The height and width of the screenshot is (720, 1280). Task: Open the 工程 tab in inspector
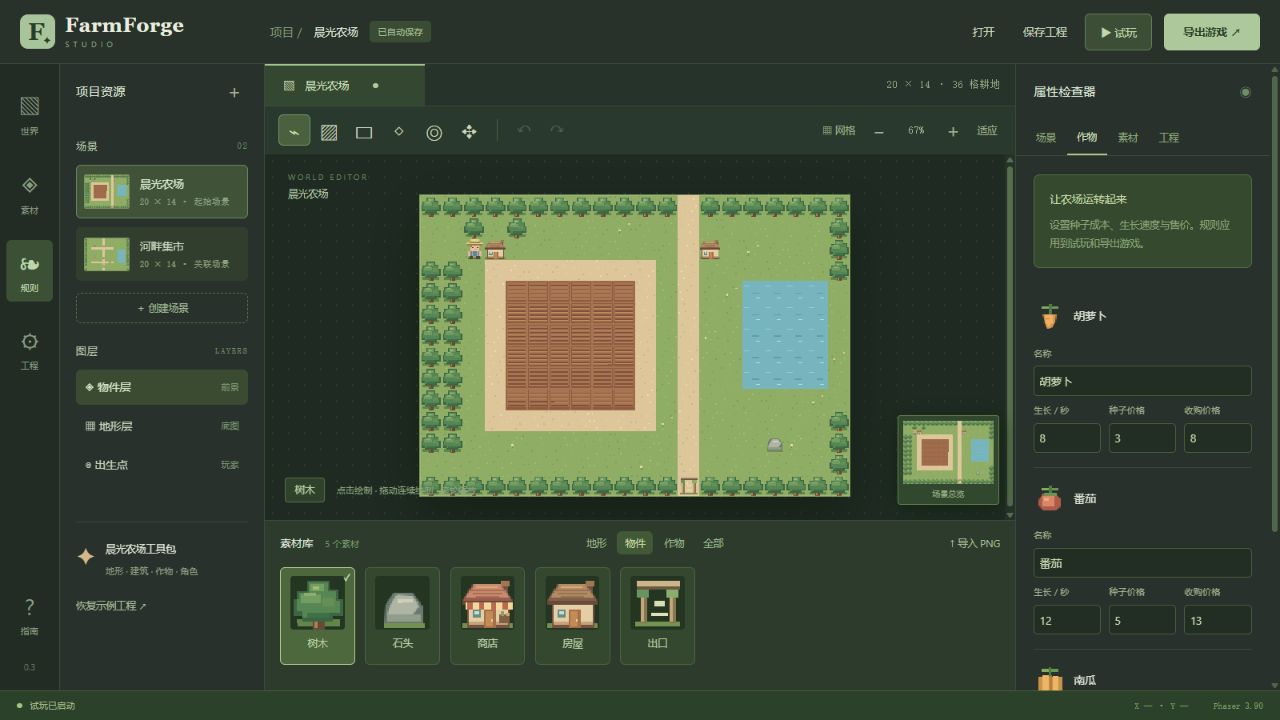click(x=1169, y=138)
